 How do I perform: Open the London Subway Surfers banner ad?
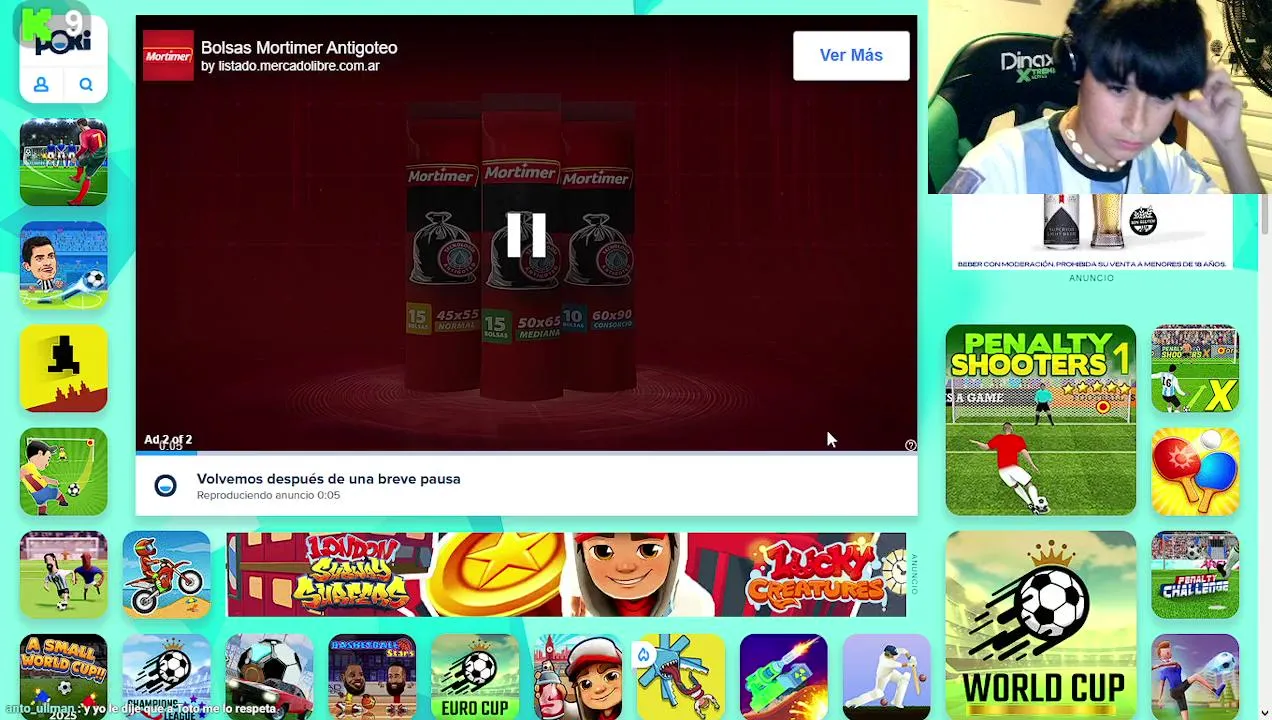(566, 575)
